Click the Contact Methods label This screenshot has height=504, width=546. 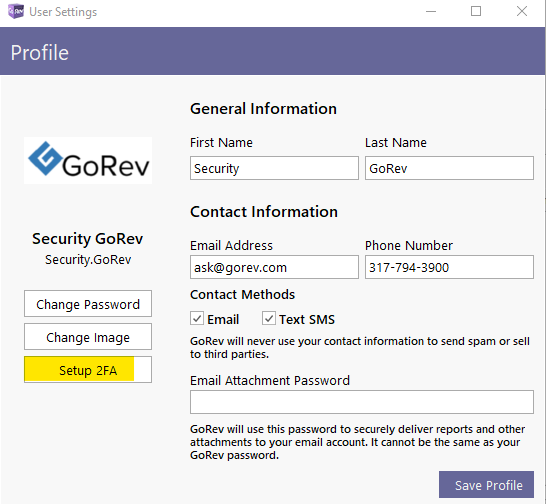pos(242,295)
